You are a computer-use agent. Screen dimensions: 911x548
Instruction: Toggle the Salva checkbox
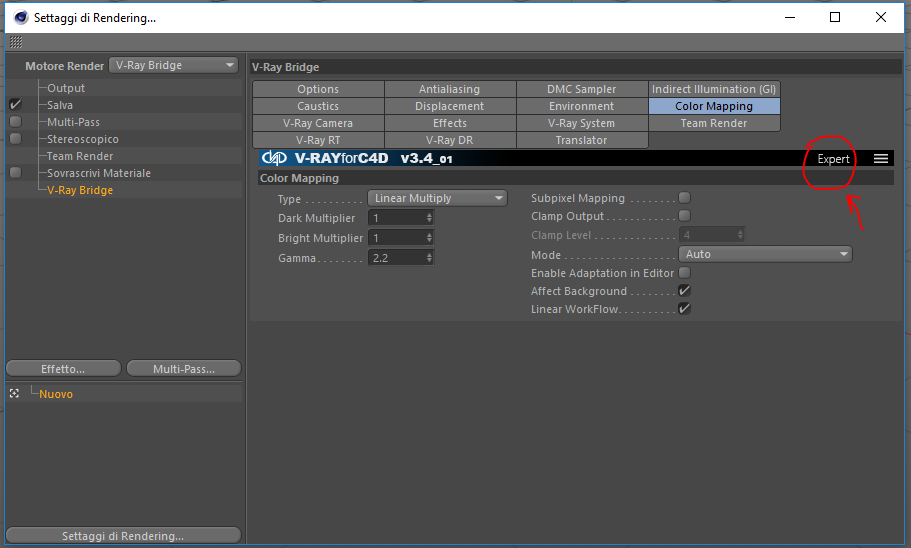pos(16,105)
